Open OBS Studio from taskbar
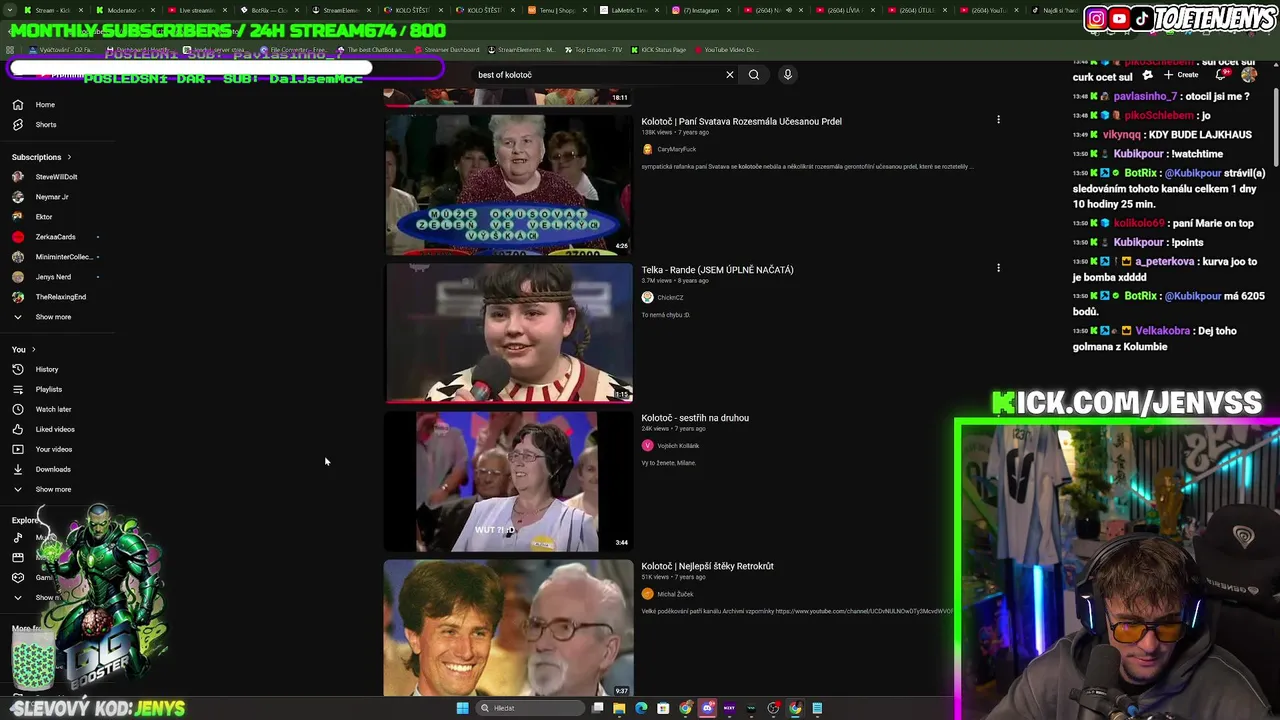This screenshot has height=720, width=1280. [773, 708]
